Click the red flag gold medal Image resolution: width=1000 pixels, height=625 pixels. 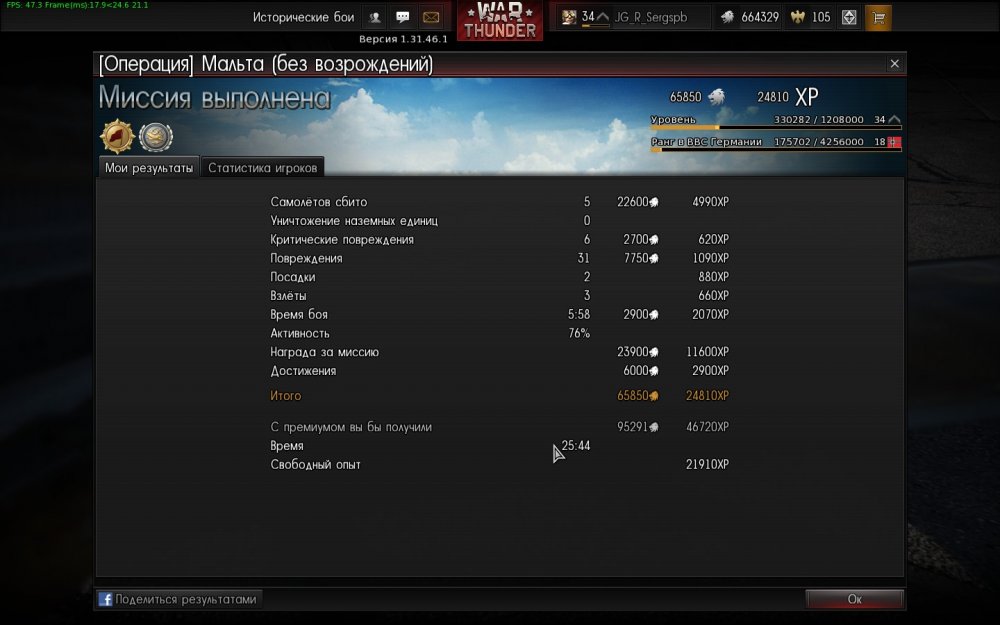click(117, 136)
